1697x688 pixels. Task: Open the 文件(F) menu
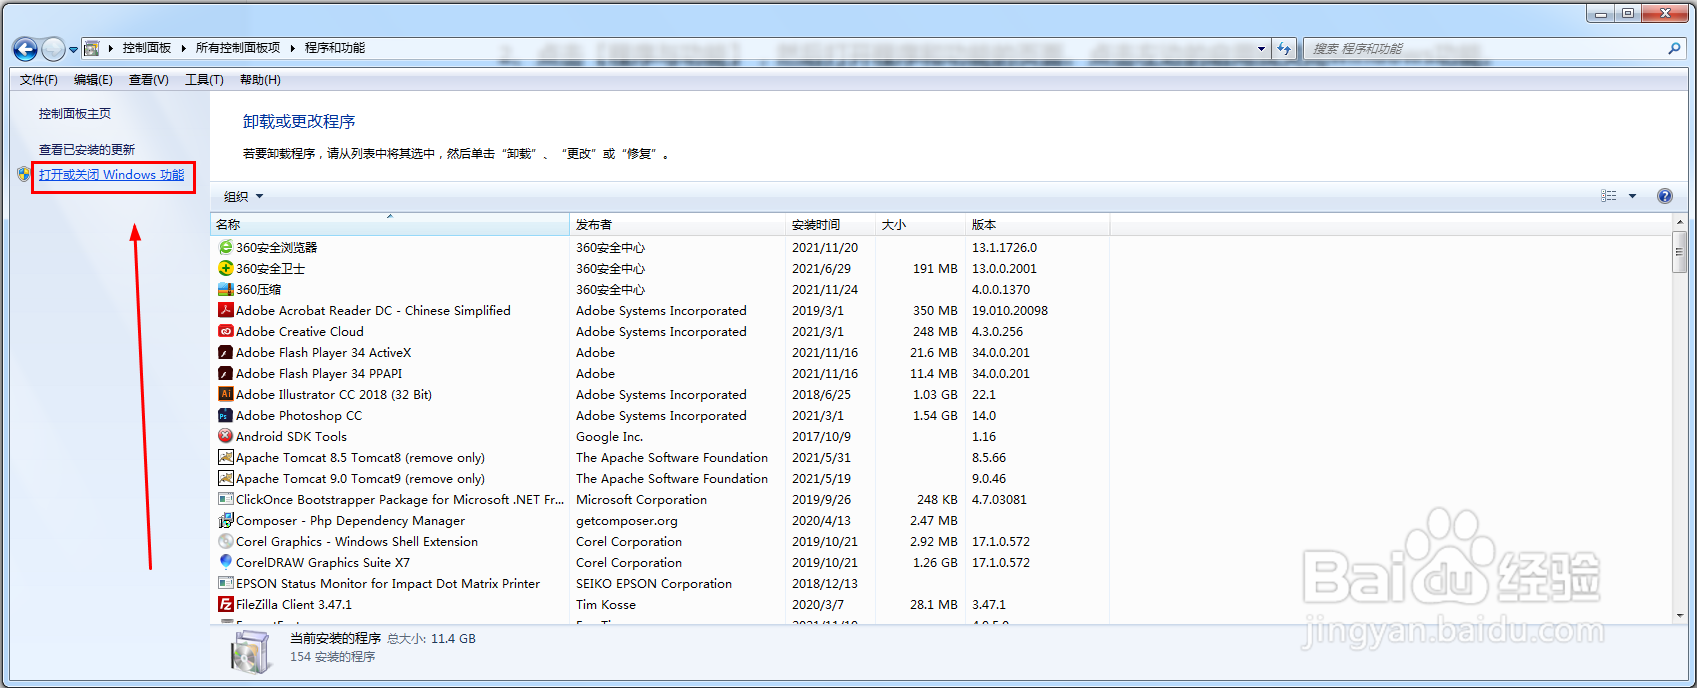click(x=39, y=80)
